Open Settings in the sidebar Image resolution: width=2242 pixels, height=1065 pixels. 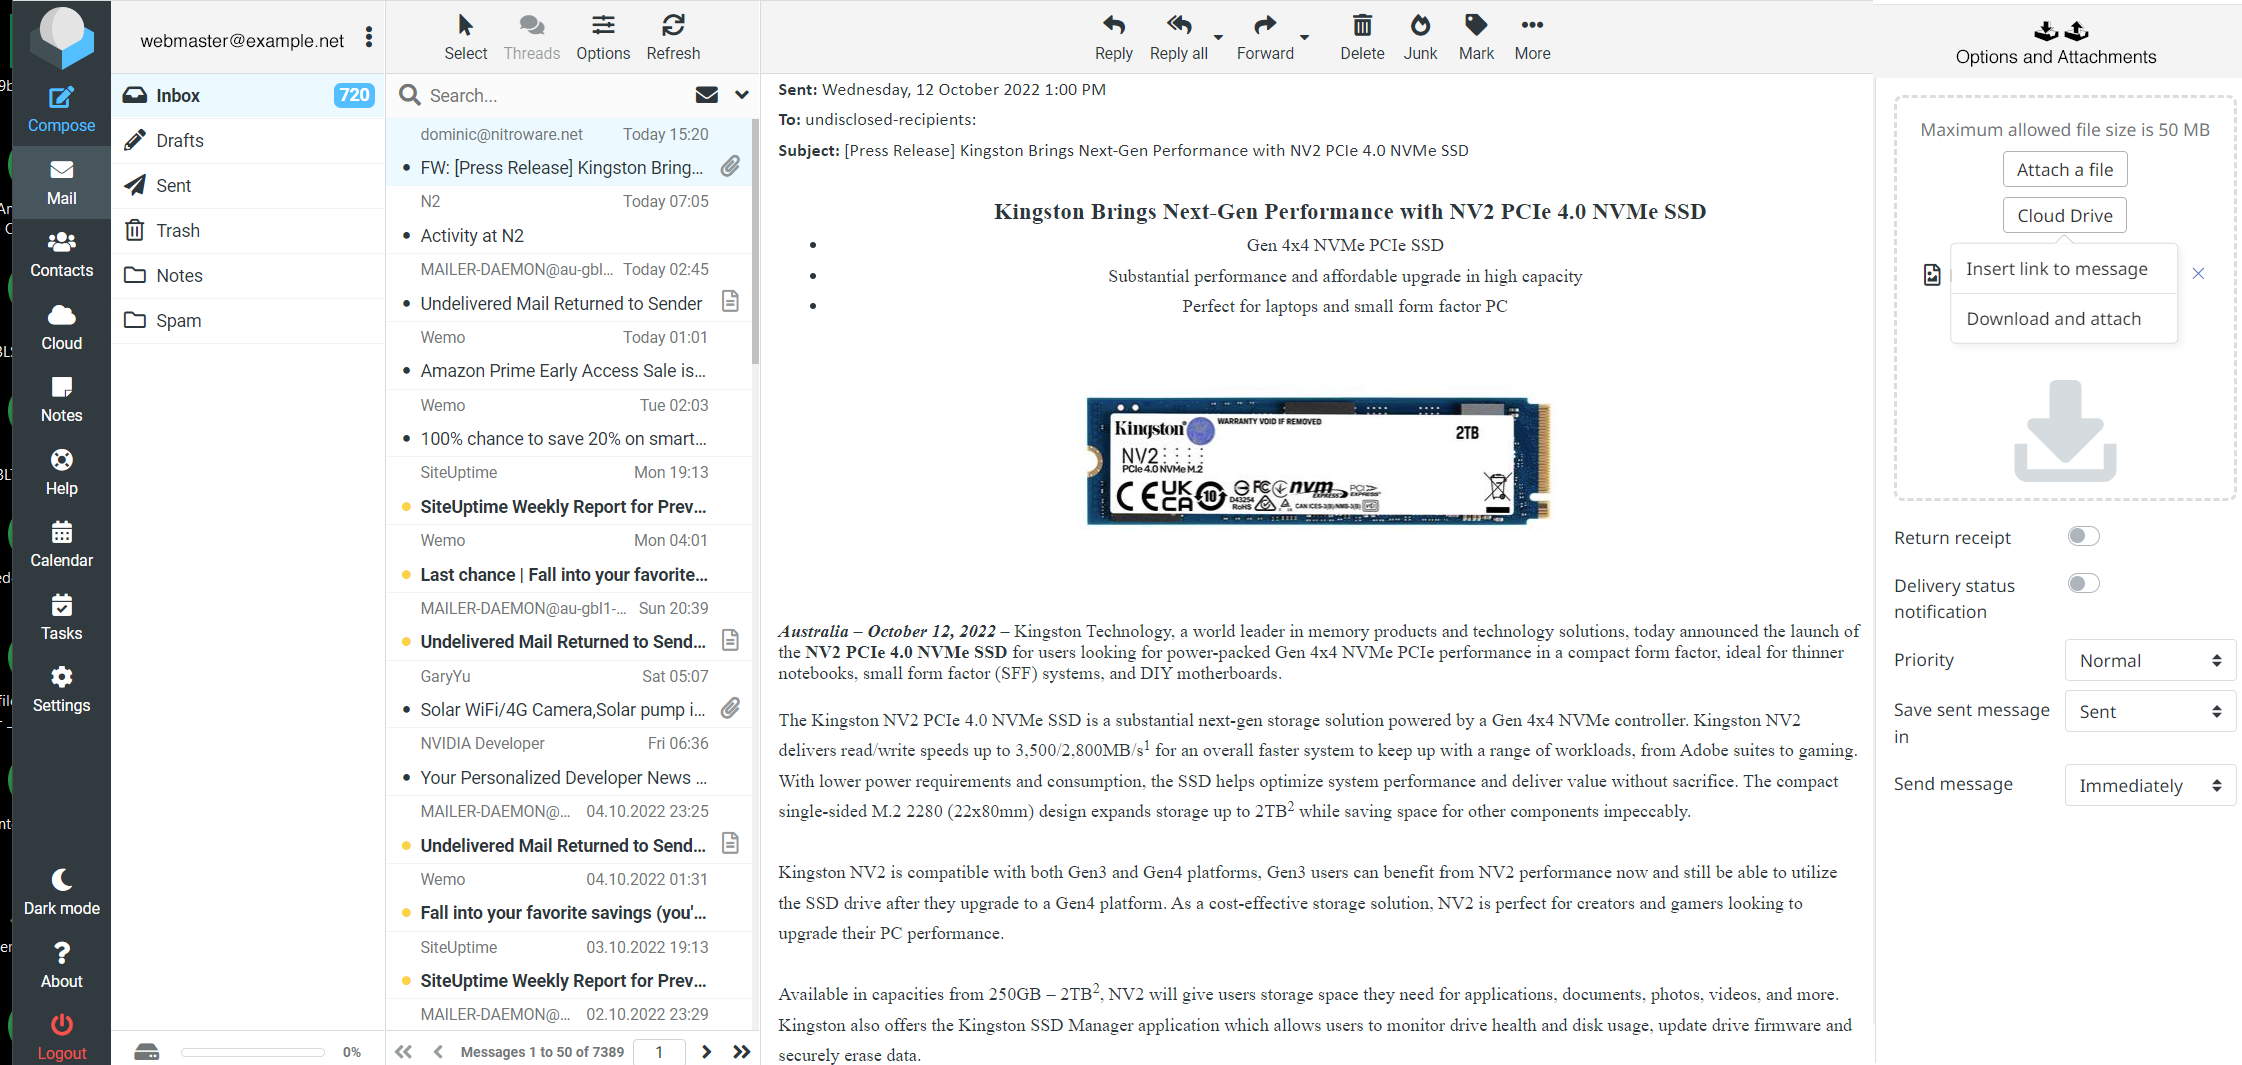click(x=61, y=690)
